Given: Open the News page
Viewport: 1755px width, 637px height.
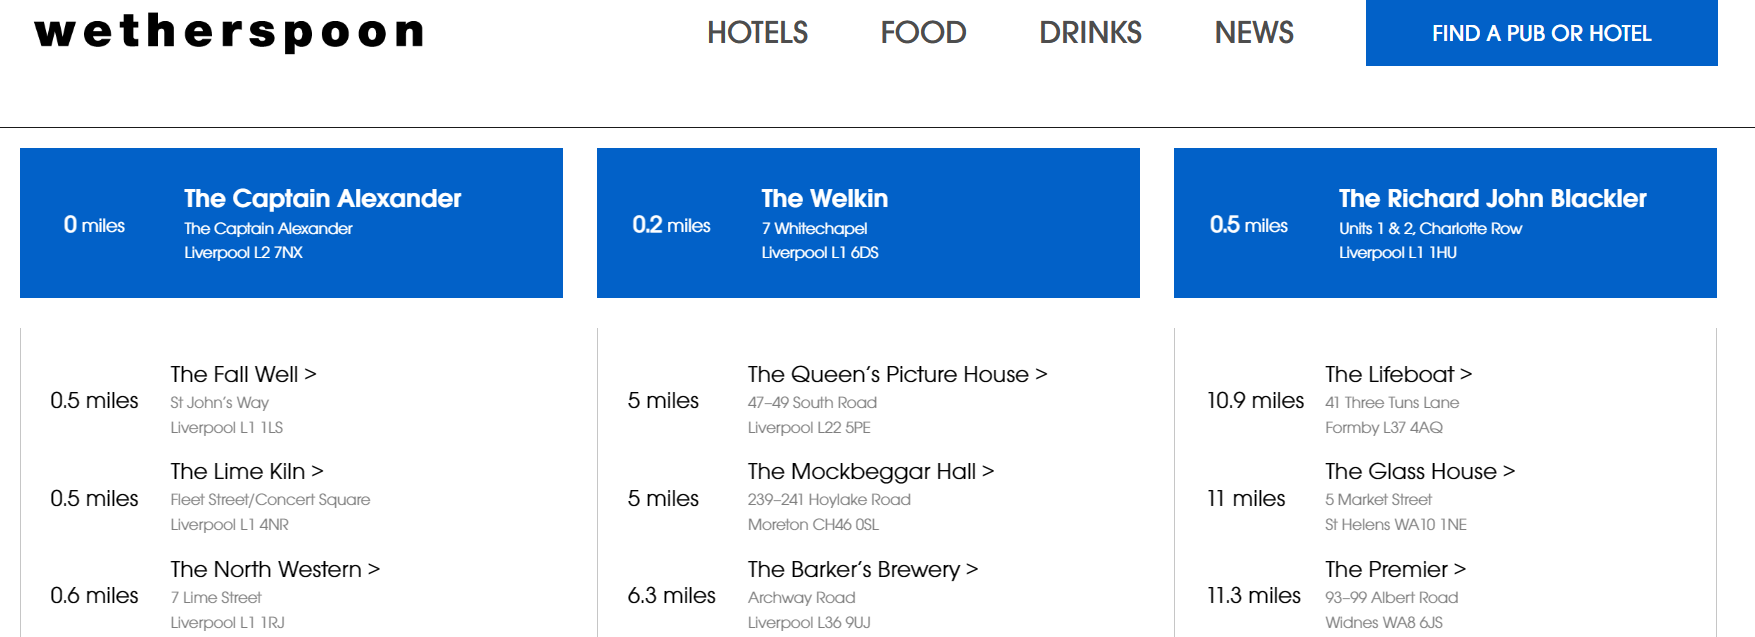Looking at the screenshot, I should [1254, 33].
